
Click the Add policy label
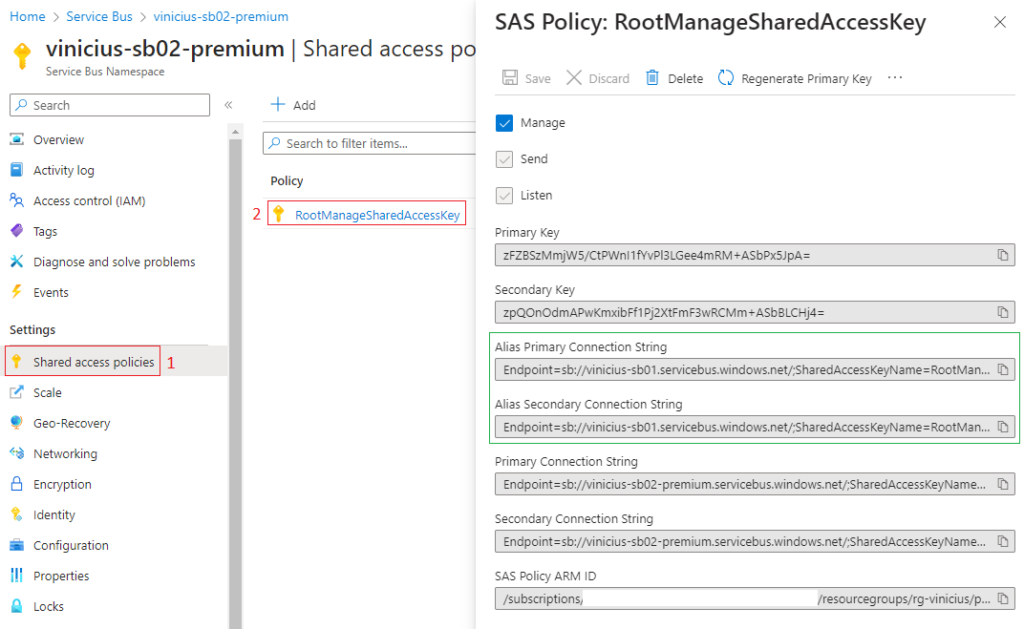[304, 105]
